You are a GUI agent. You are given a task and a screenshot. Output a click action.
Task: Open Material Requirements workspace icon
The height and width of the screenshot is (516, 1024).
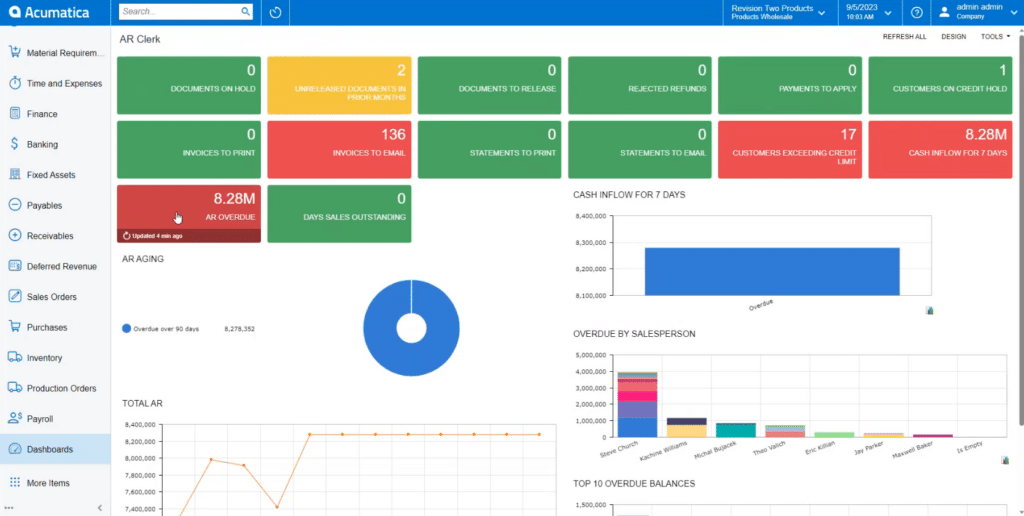pos(14,52)
